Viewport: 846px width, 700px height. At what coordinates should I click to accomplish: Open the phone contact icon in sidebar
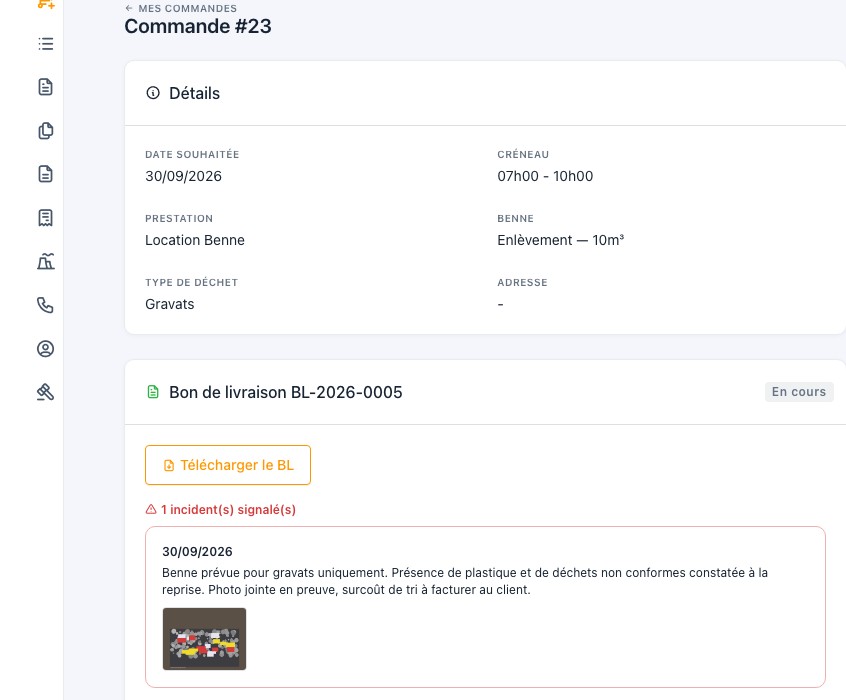click(46, 305)
